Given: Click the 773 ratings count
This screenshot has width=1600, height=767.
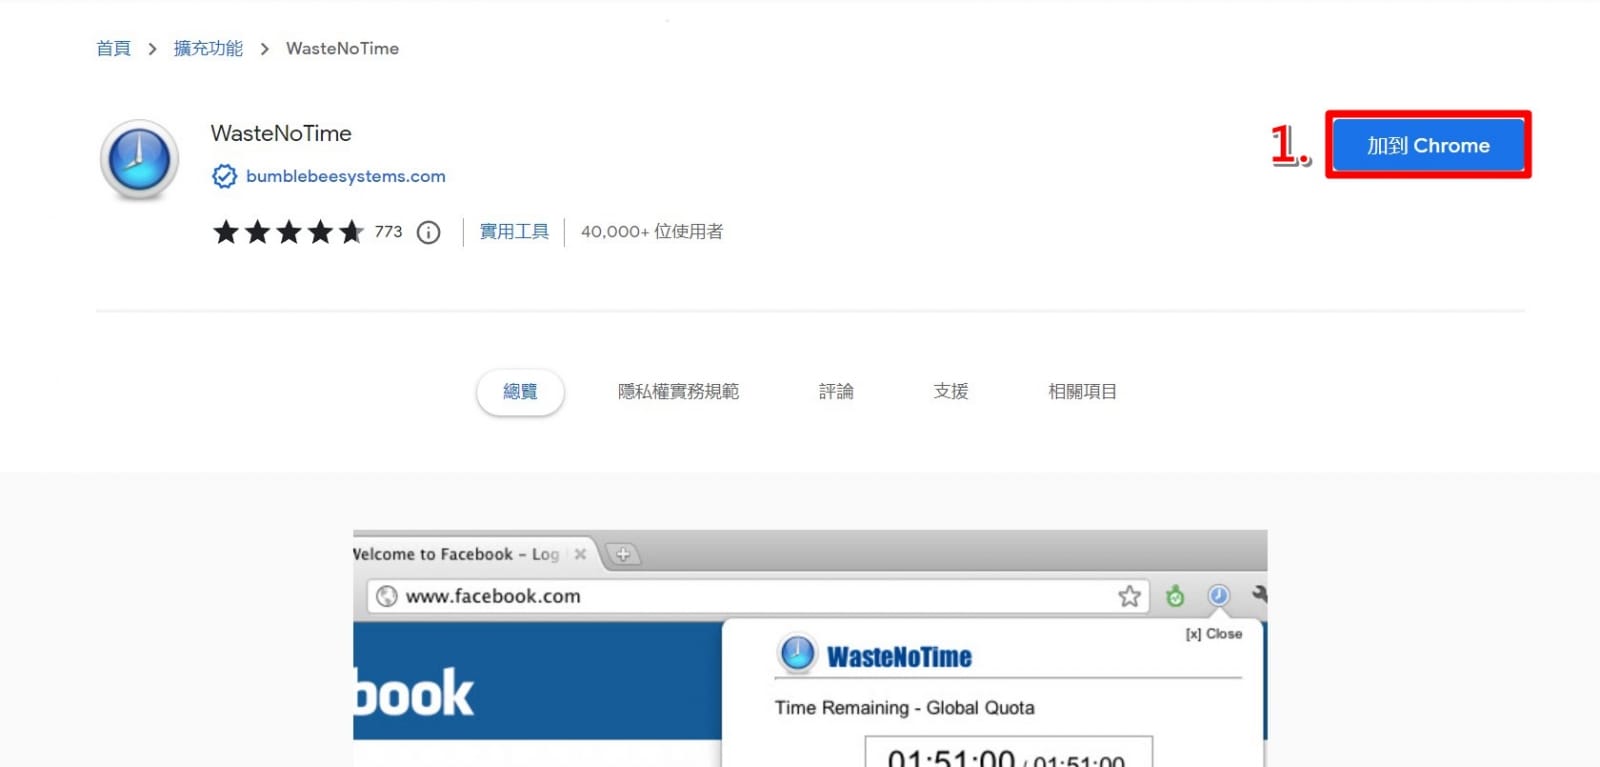Looking at the screenshot, I should coord(388,232).
